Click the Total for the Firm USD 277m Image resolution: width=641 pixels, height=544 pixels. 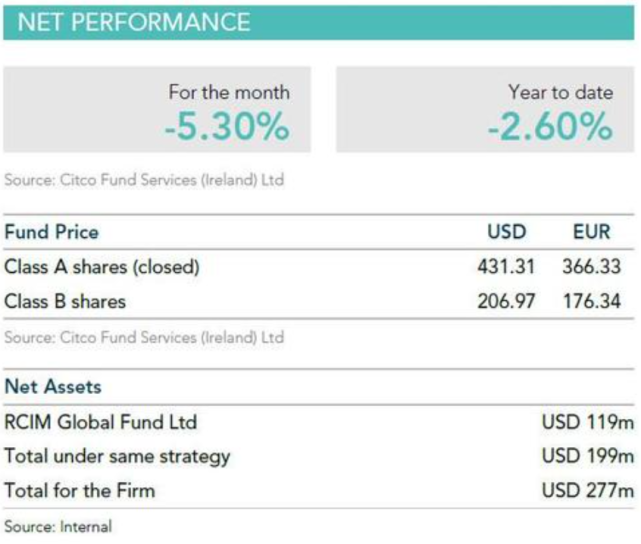(x=587, y=491)
